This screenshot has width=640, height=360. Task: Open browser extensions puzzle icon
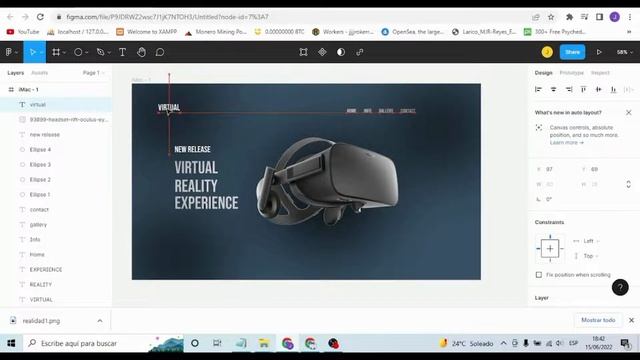pyautogui.click(x=569, y=17)
